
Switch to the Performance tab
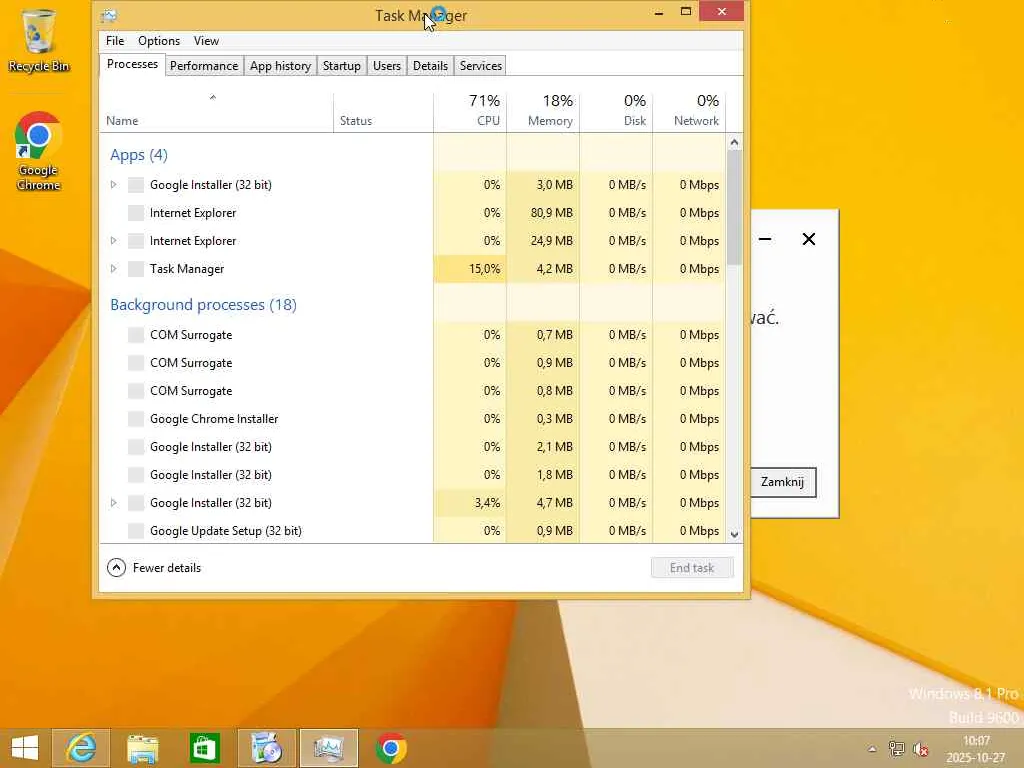[204, 66]
